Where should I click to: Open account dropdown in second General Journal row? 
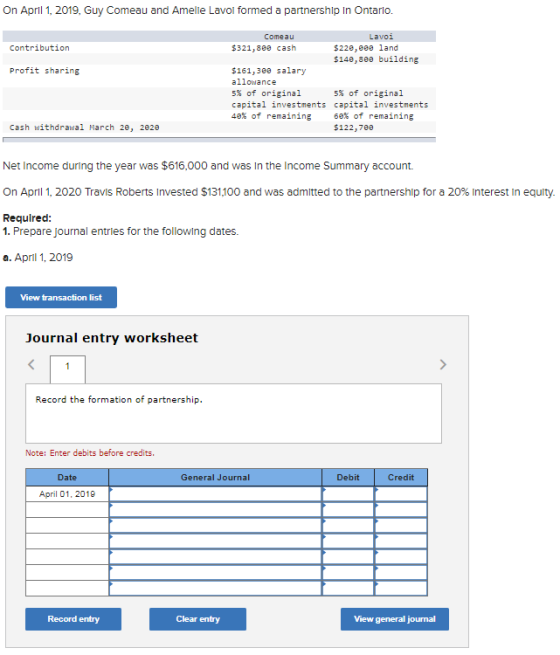click(x=215, y=510)
